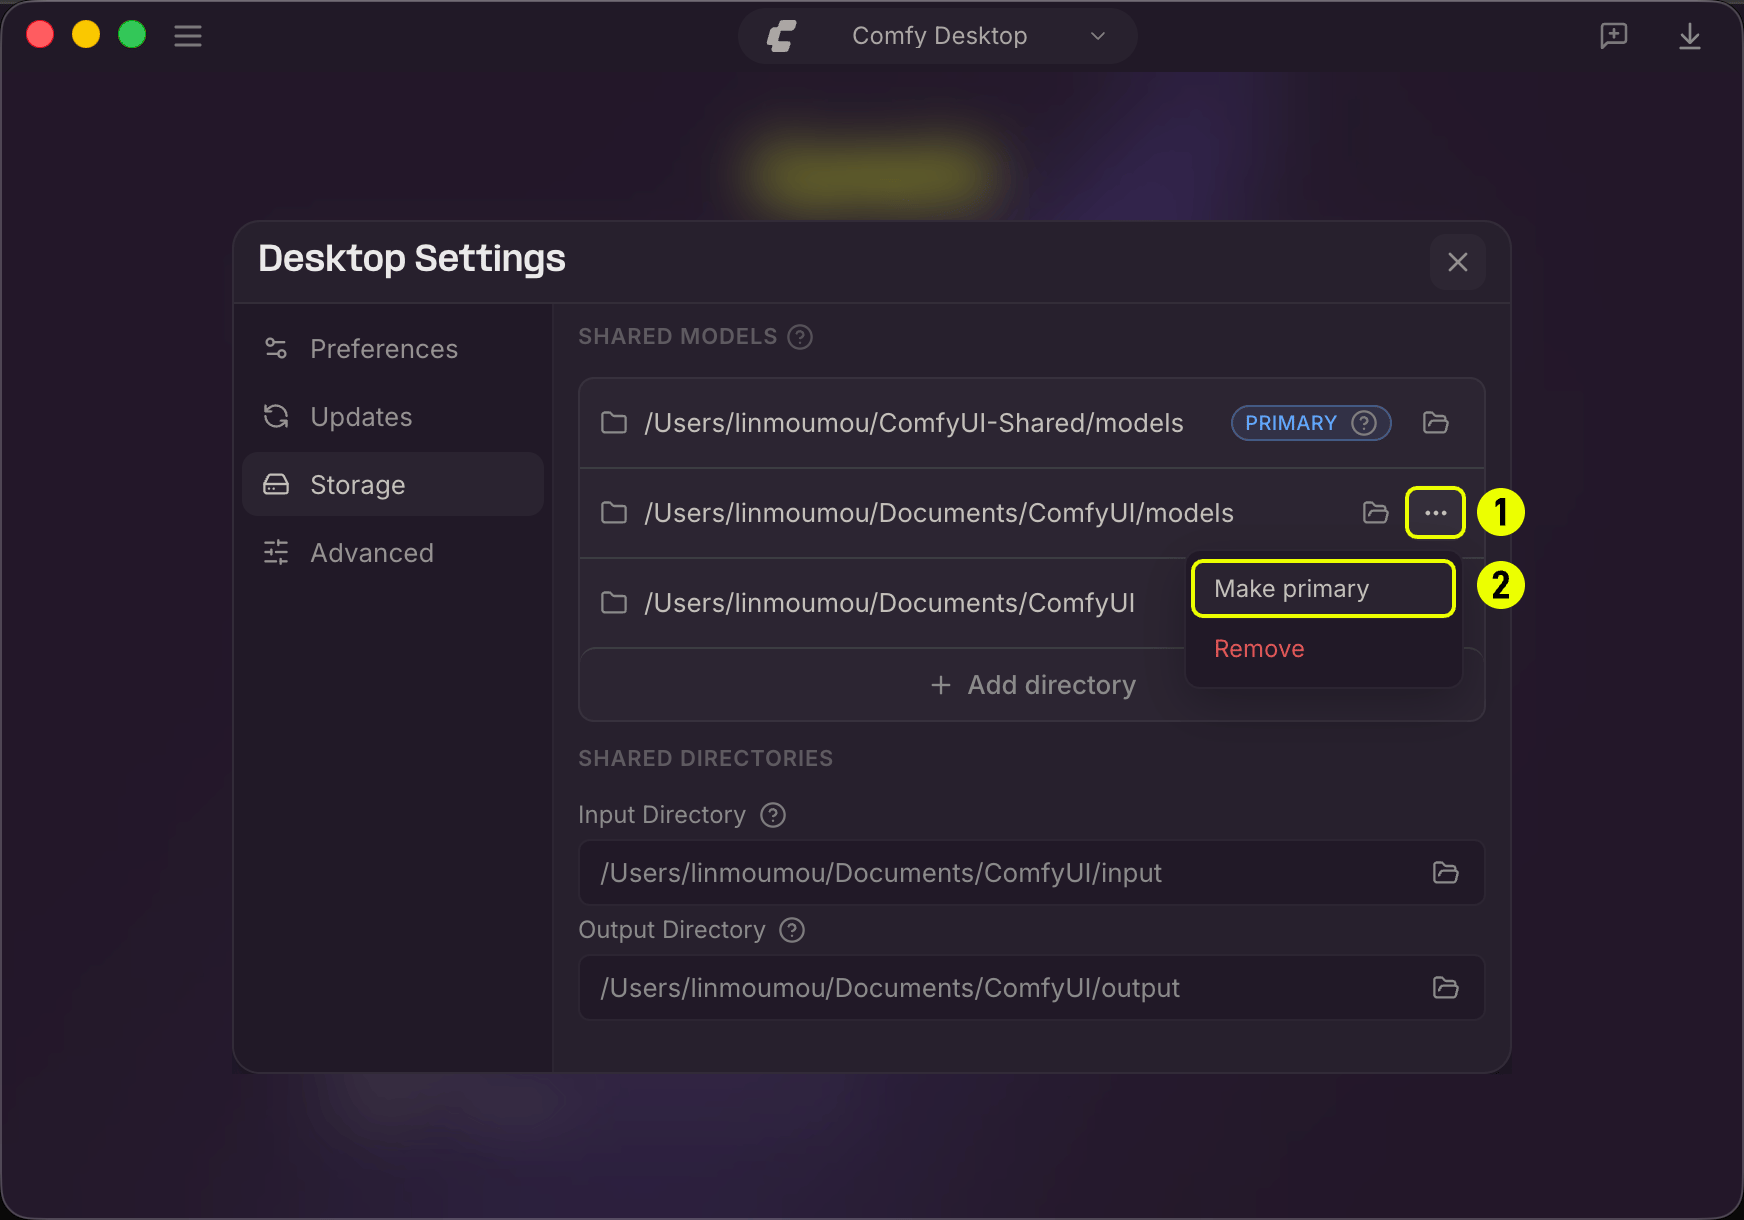Open the more options button for Documents/ComfyUI/models
Image resolution: width=1744 pixels, height=1220 pixels.
[x=1436, y=513]
